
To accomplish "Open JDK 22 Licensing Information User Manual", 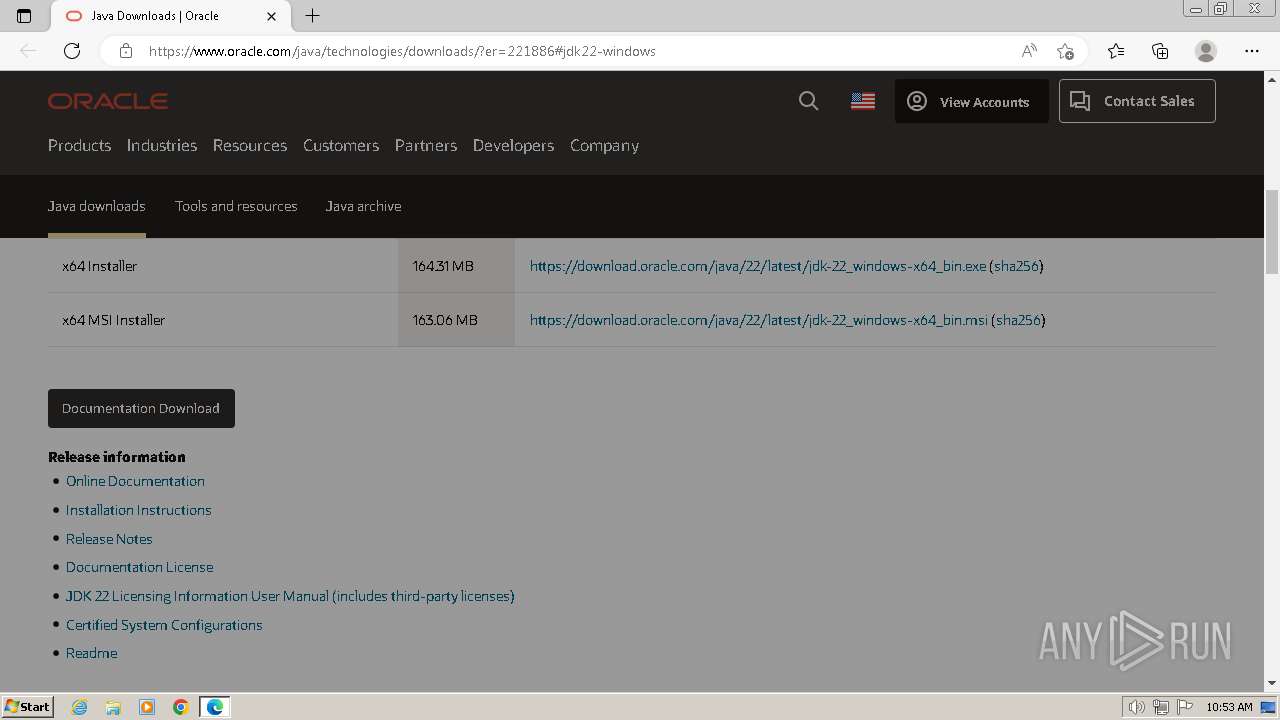I will (x=290, y=596).
